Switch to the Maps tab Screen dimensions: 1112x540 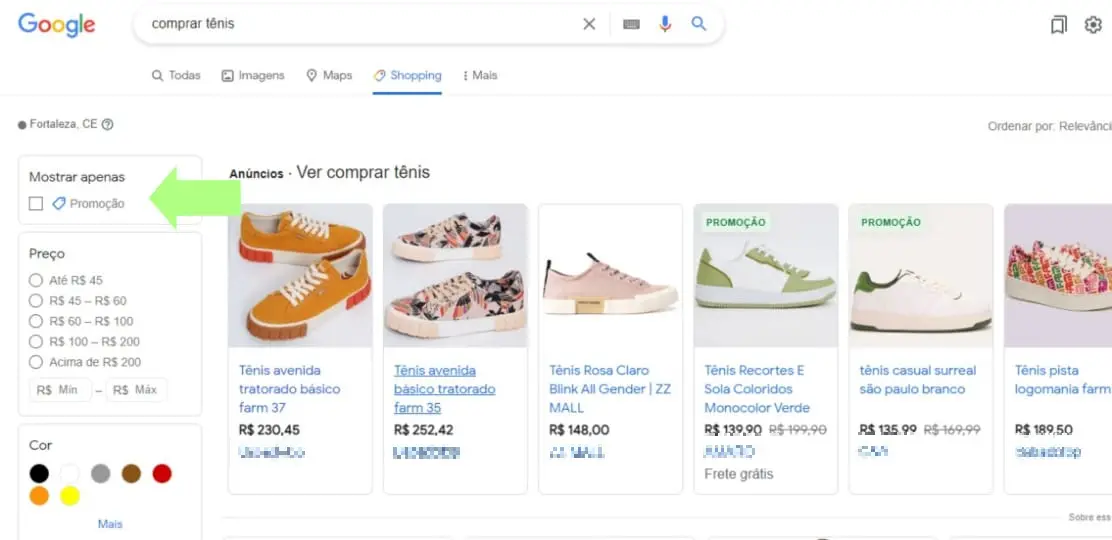pos(329,76)
